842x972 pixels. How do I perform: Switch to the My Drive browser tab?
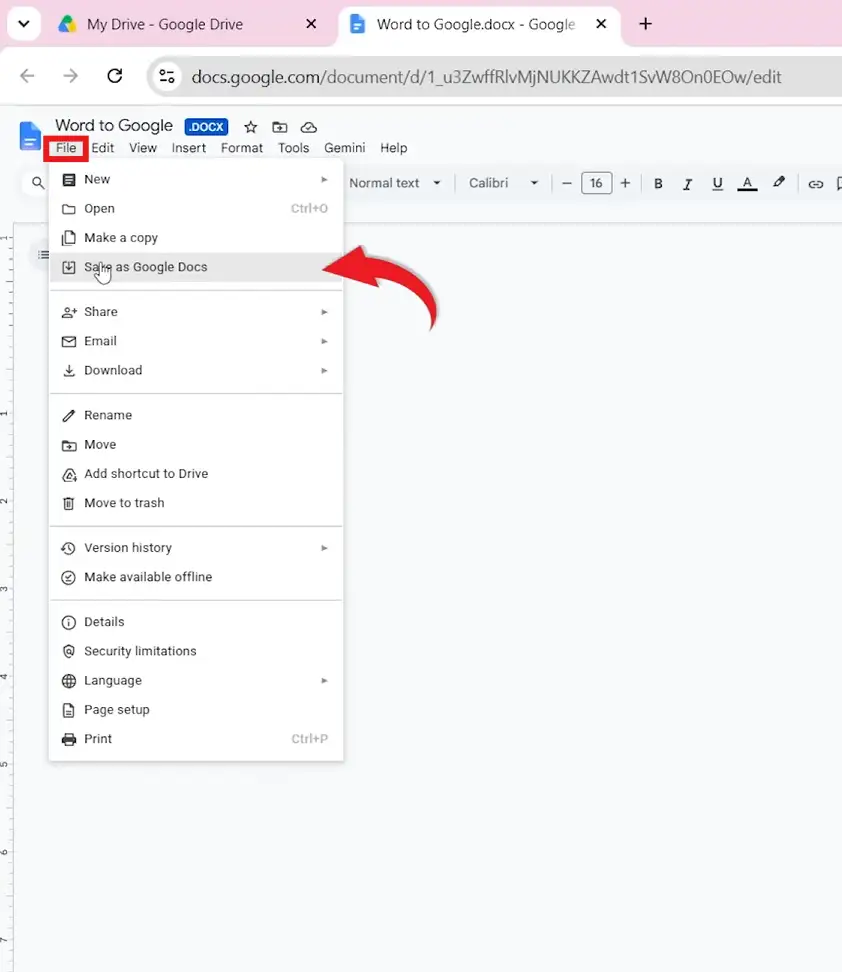coord(164,24)
